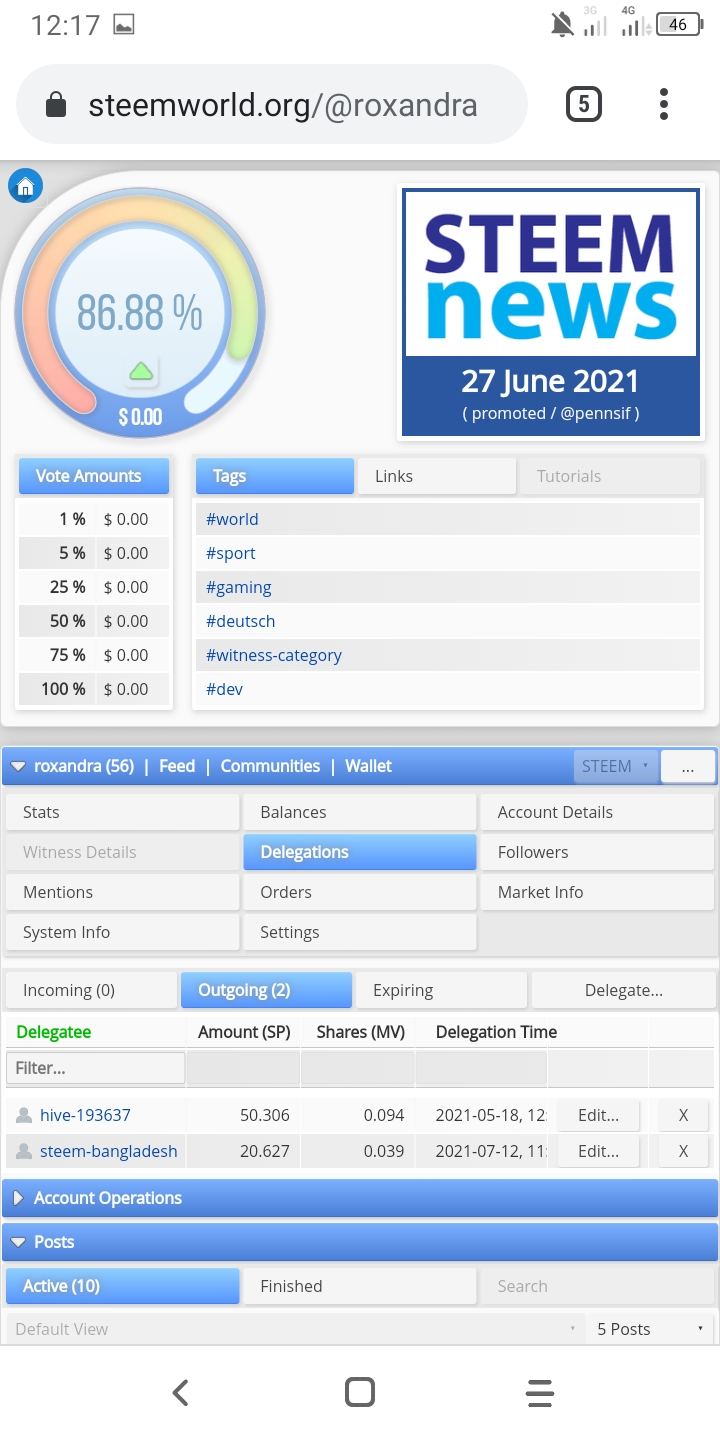The height and width of the screenshot is (1440, 720).
Task: Open the #gaming tag
Action: (x=238, y=587)
